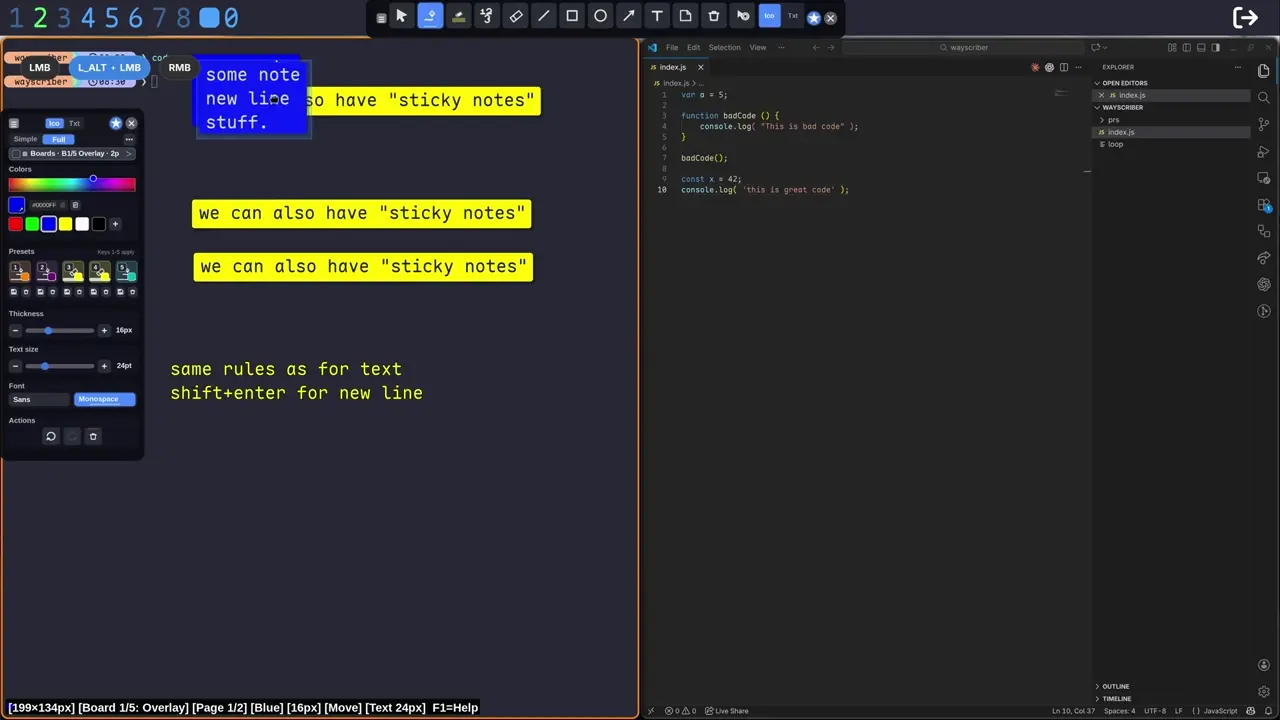Open the File menu in VS Code
This screenshot has width=1280, height=720.
tap(672, 47)
